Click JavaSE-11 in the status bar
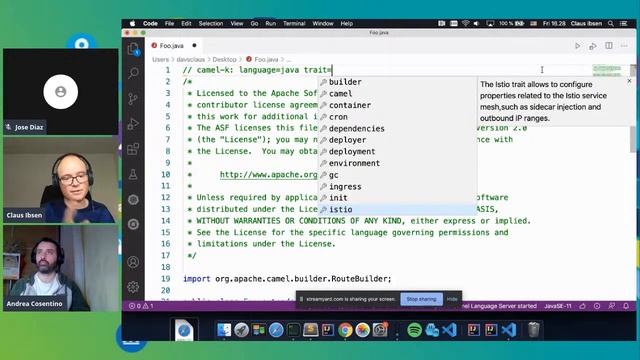The width and height of the screenshot is (640, 360). click(558, 306)
